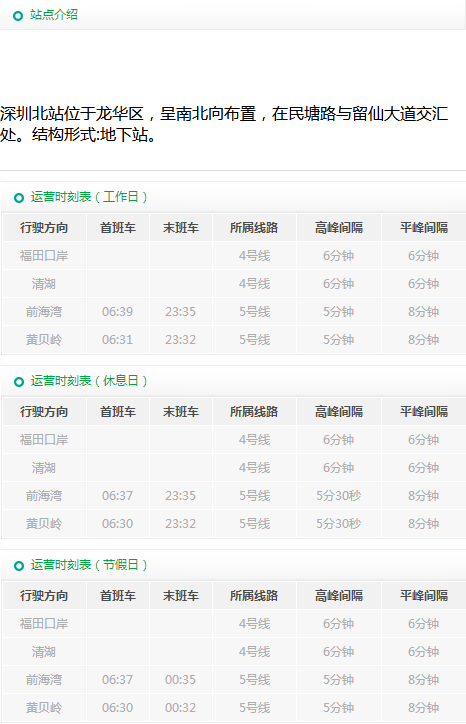This screenshot has width=466, height=724.
Task: Click 5分30秒 peak interval for 黄贝岭
Action: click(339, 524)
